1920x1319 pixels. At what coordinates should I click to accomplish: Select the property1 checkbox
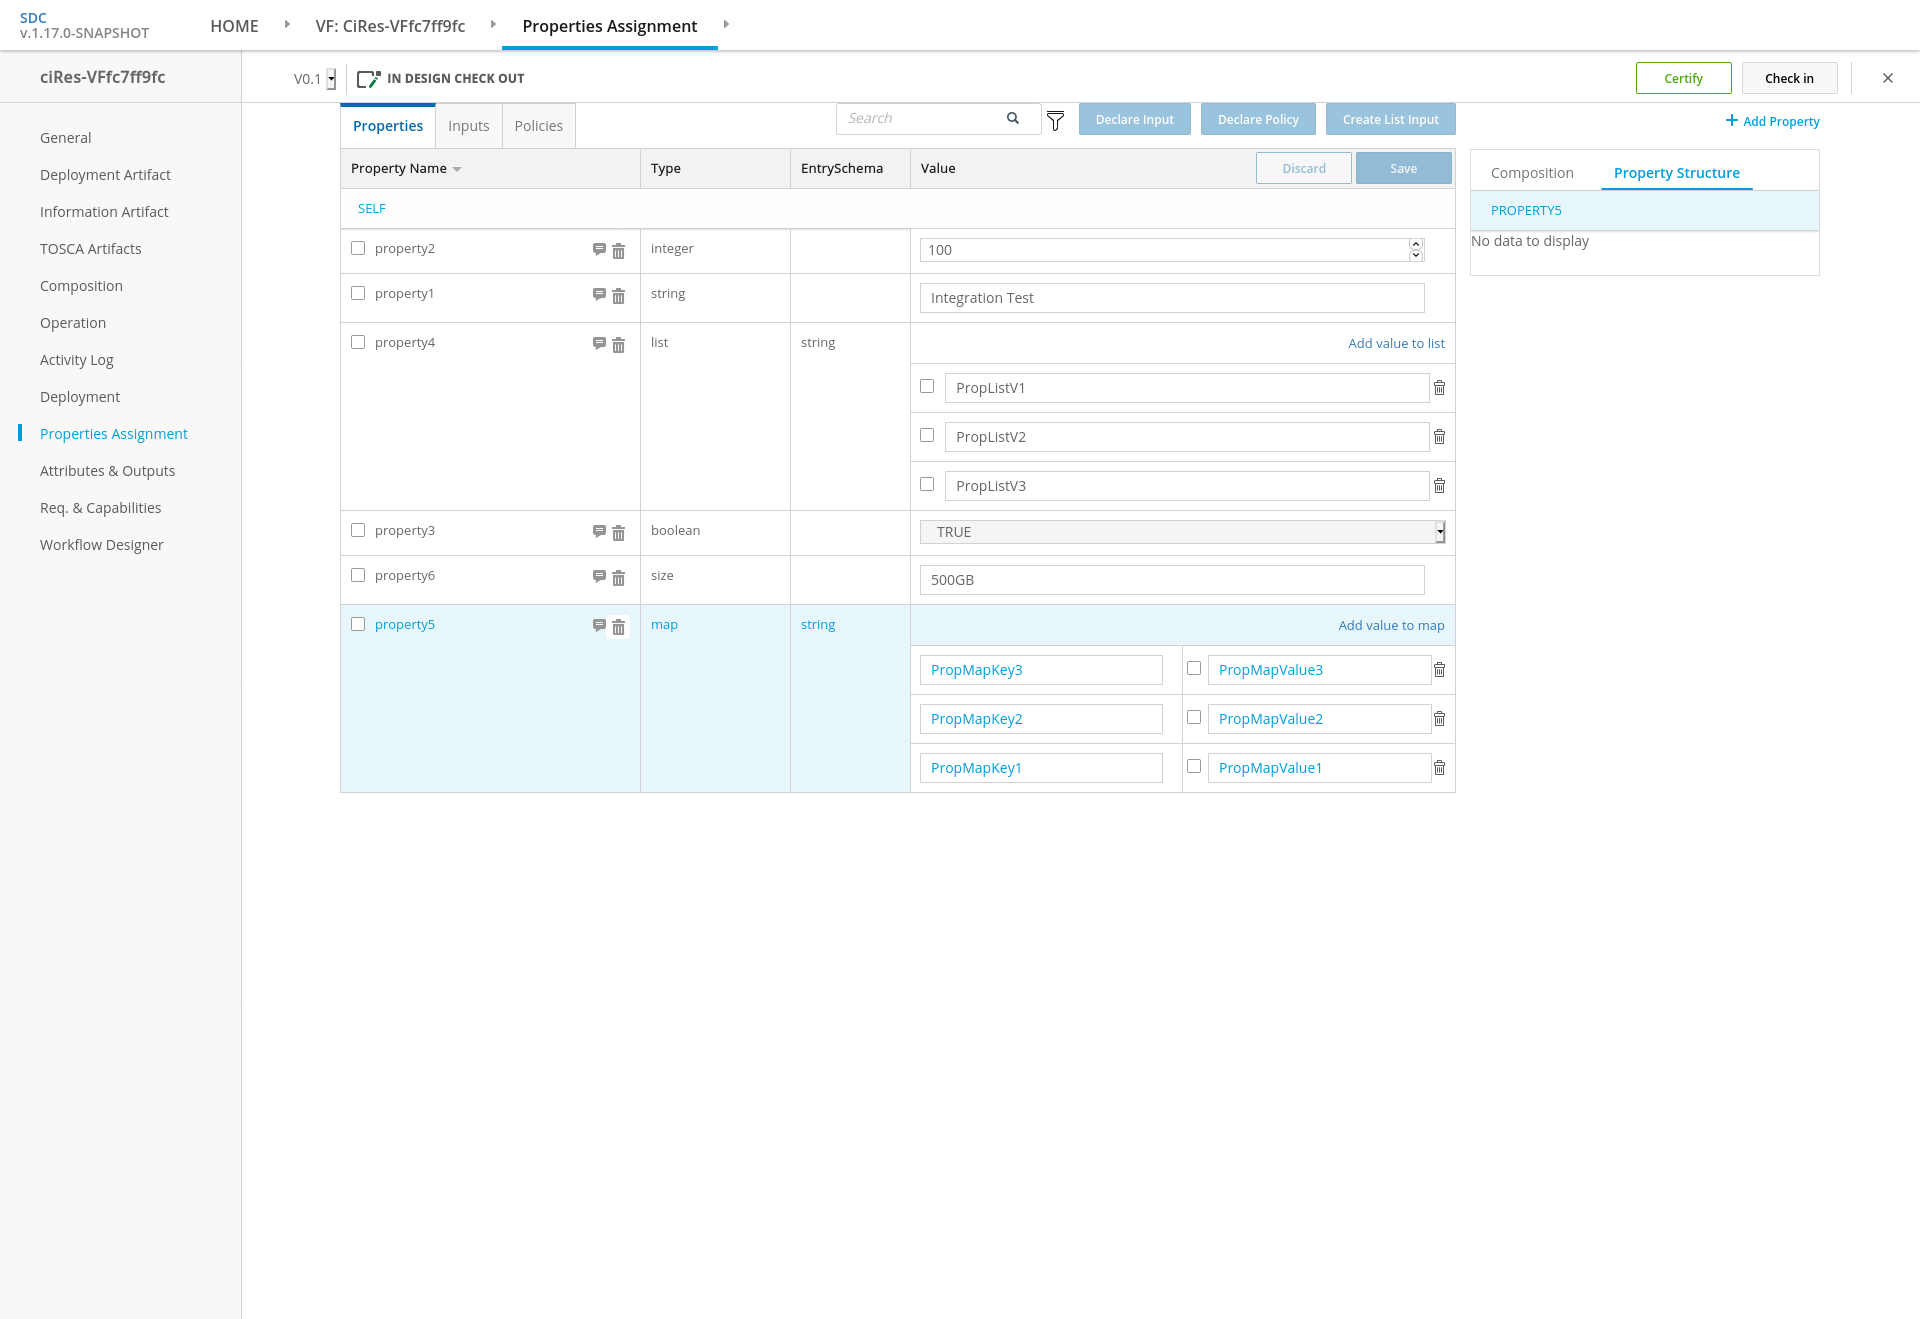click(x=358, y=293)
